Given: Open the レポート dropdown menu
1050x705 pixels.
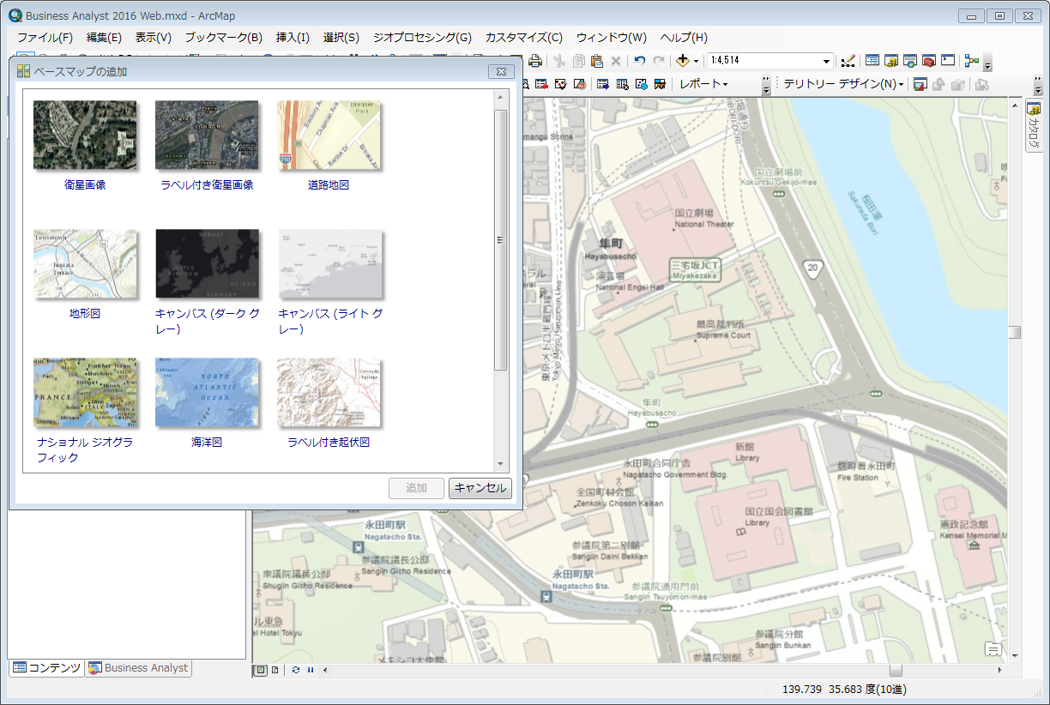Looking at the screenshot, I should [703, 84].
